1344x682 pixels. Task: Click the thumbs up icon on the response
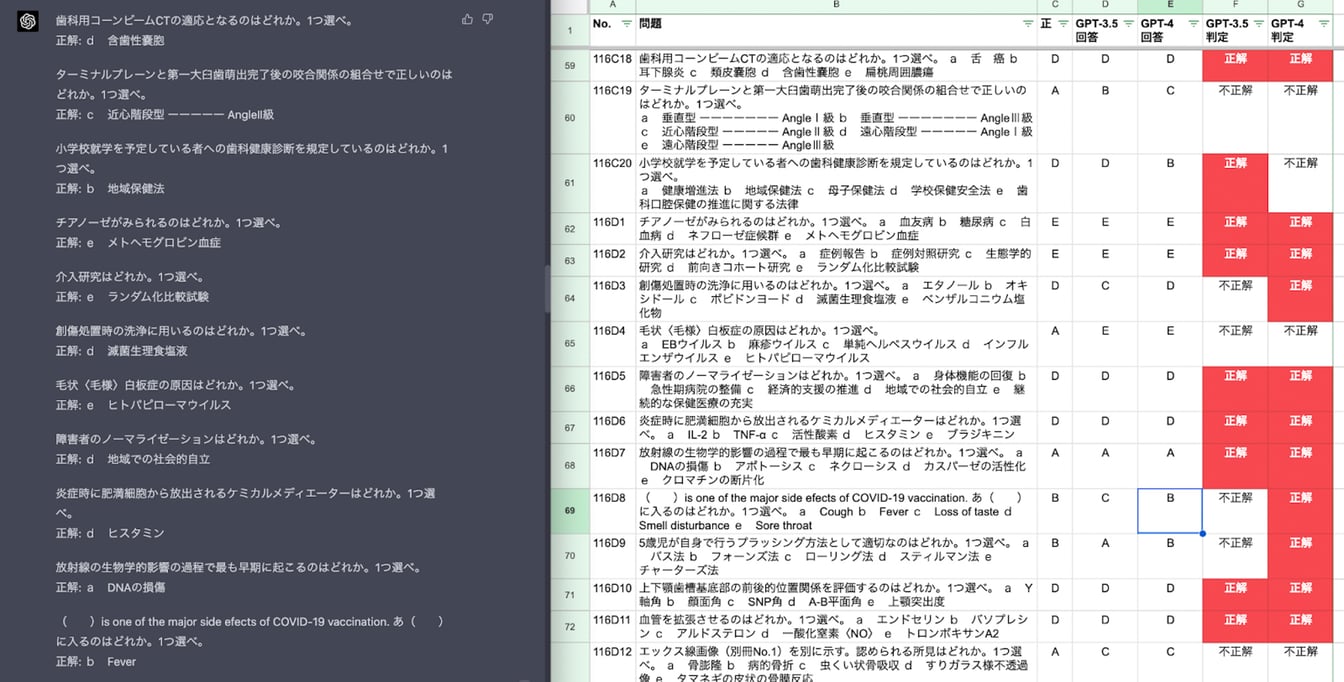[468, 19]
